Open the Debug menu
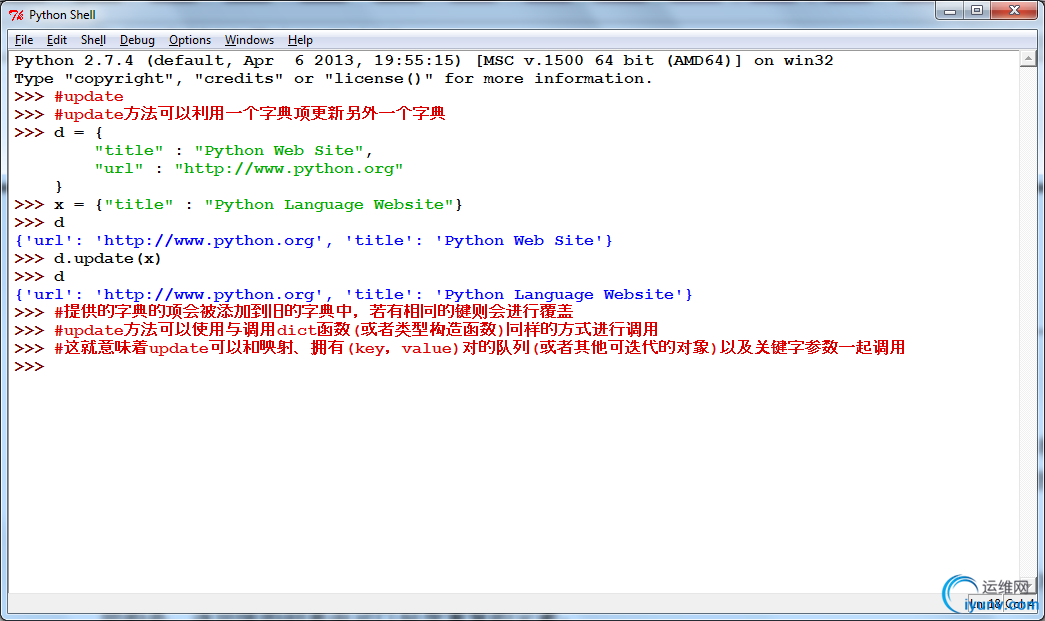Viewport: 1045px width, 621px height. click(x=137, y=40)
